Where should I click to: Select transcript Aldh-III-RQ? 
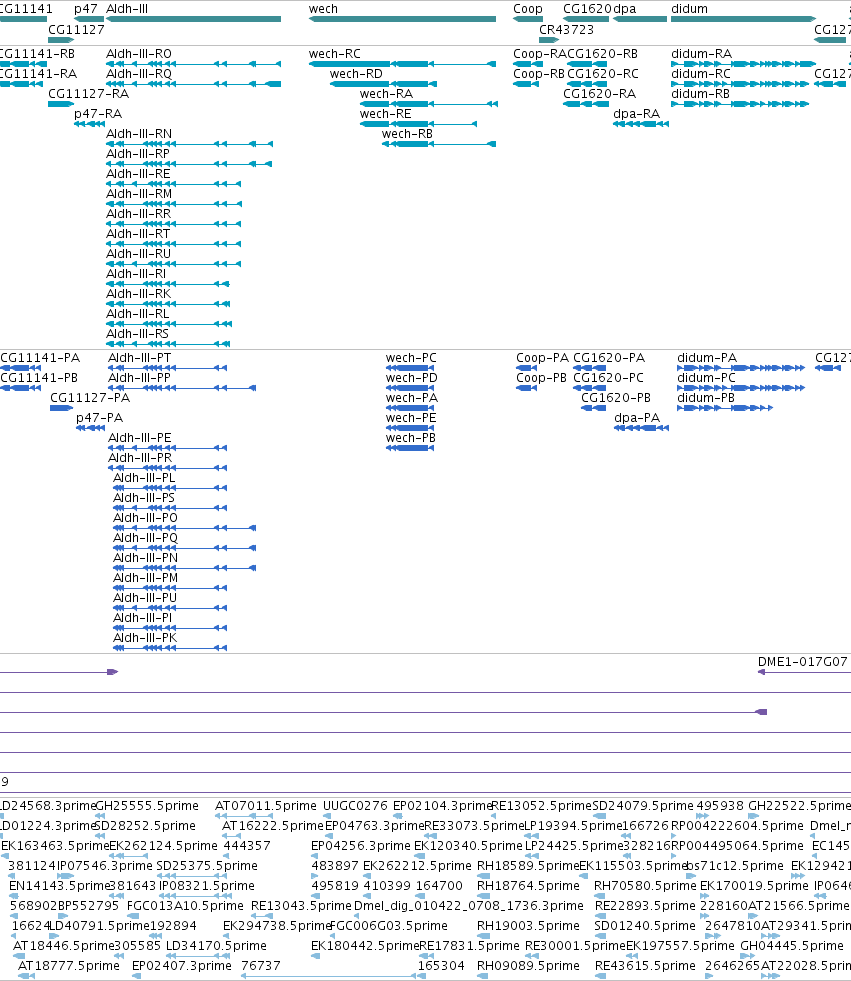click(139, 74)
